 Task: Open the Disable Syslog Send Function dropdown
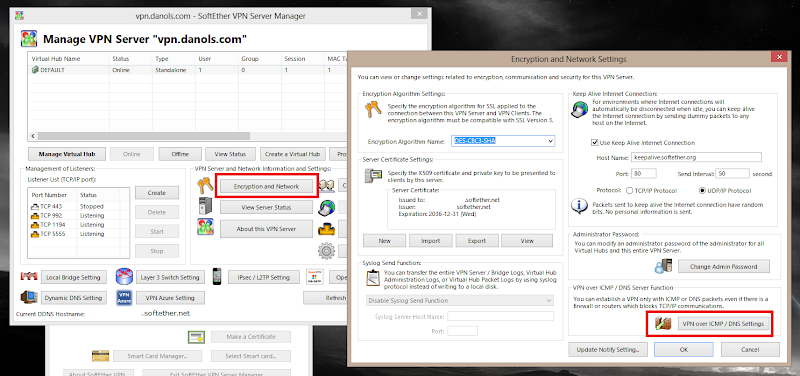[x=460, y=300]
